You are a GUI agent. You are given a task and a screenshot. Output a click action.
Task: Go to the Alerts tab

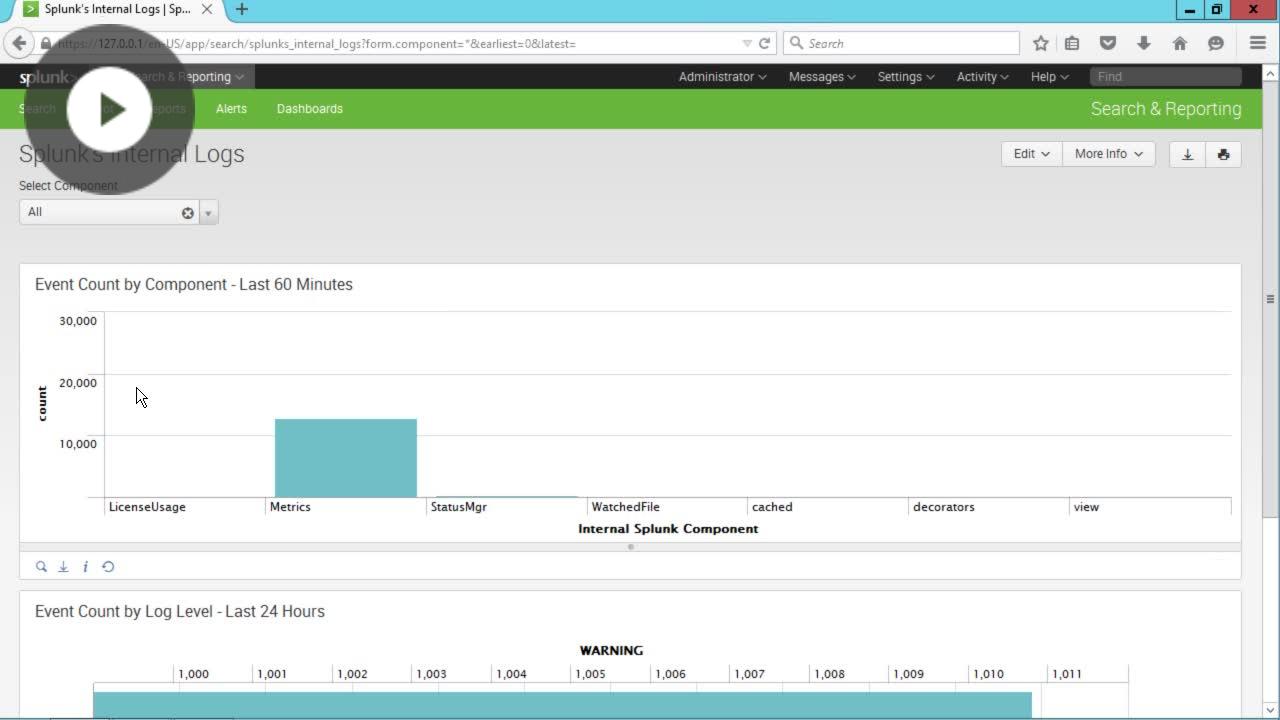(x=231, y=109)
